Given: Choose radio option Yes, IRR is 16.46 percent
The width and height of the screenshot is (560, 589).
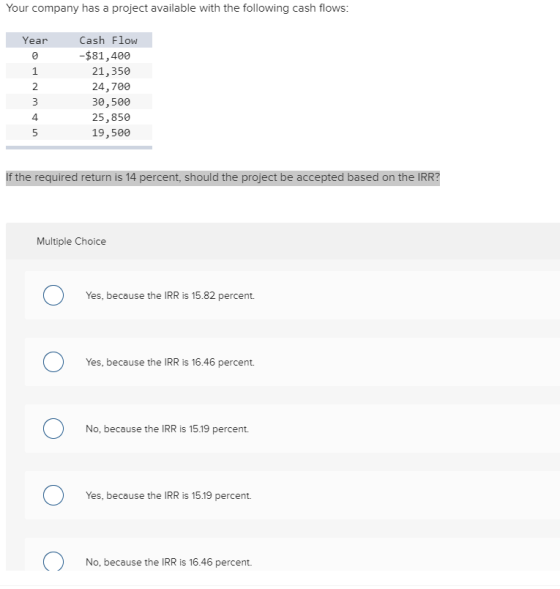Looking at the screenshot, I should (x=53, y=362).
